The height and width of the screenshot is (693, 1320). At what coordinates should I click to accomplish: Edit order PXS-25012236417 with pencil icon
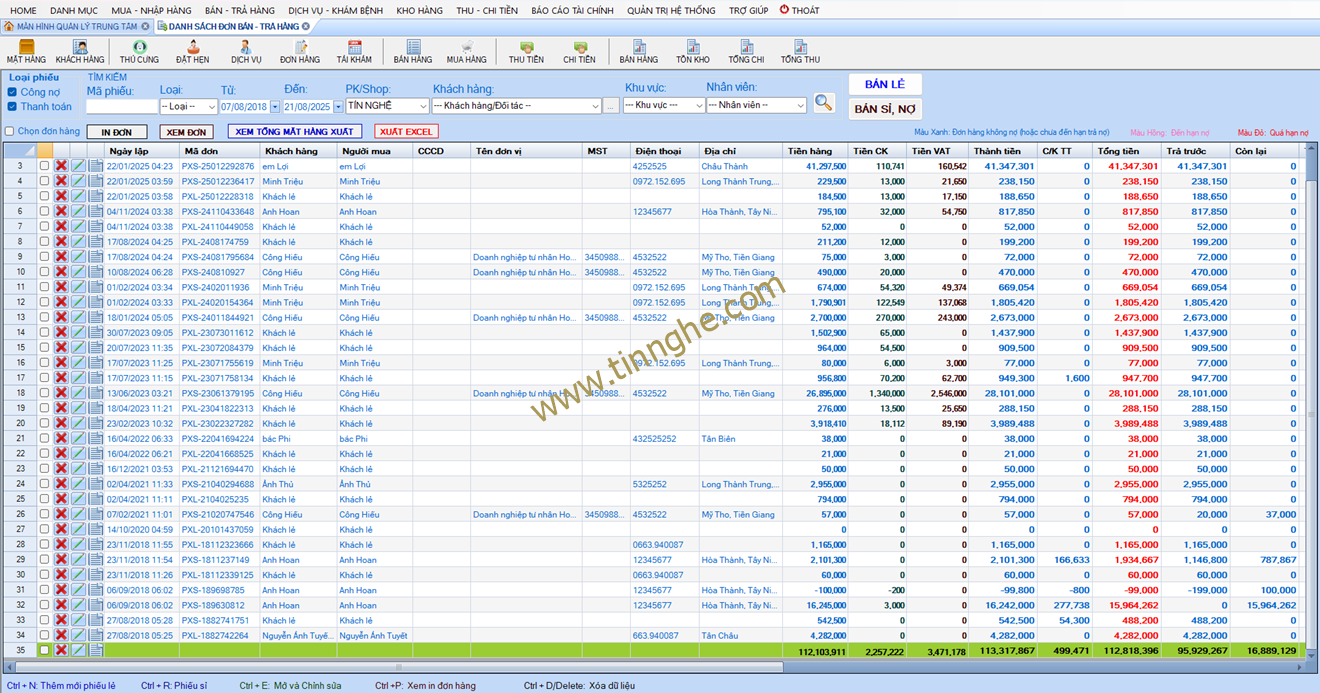78,181
